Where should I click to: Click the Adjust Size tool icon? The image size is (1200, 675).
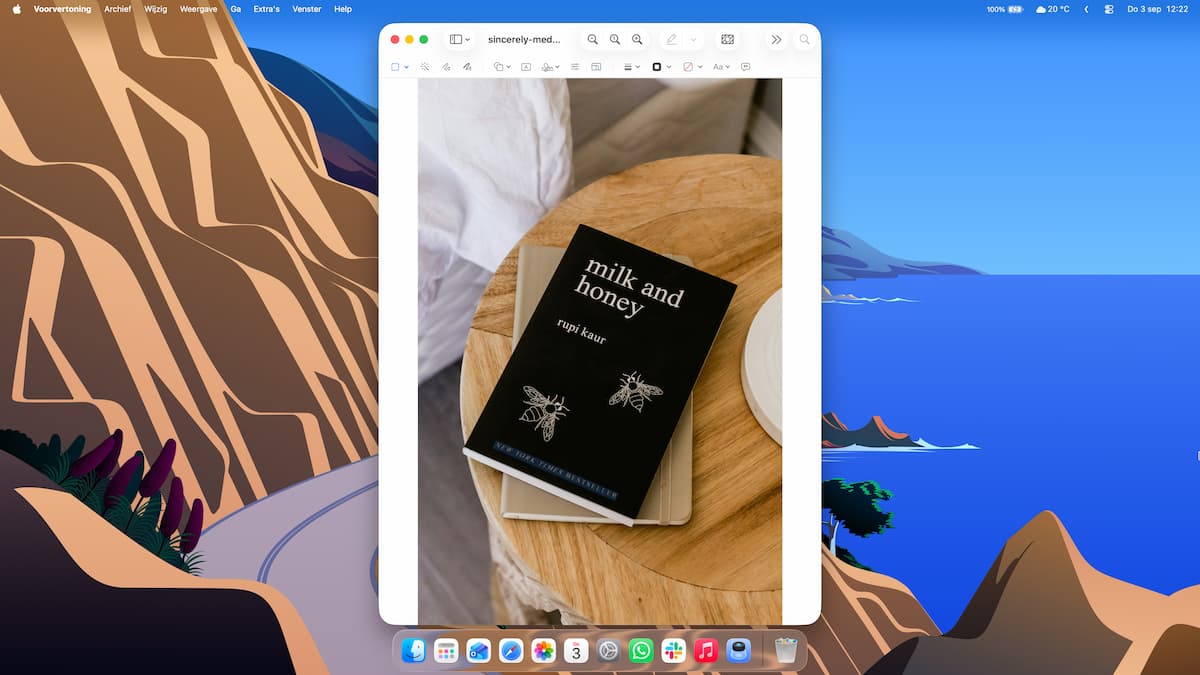[596, 67]
